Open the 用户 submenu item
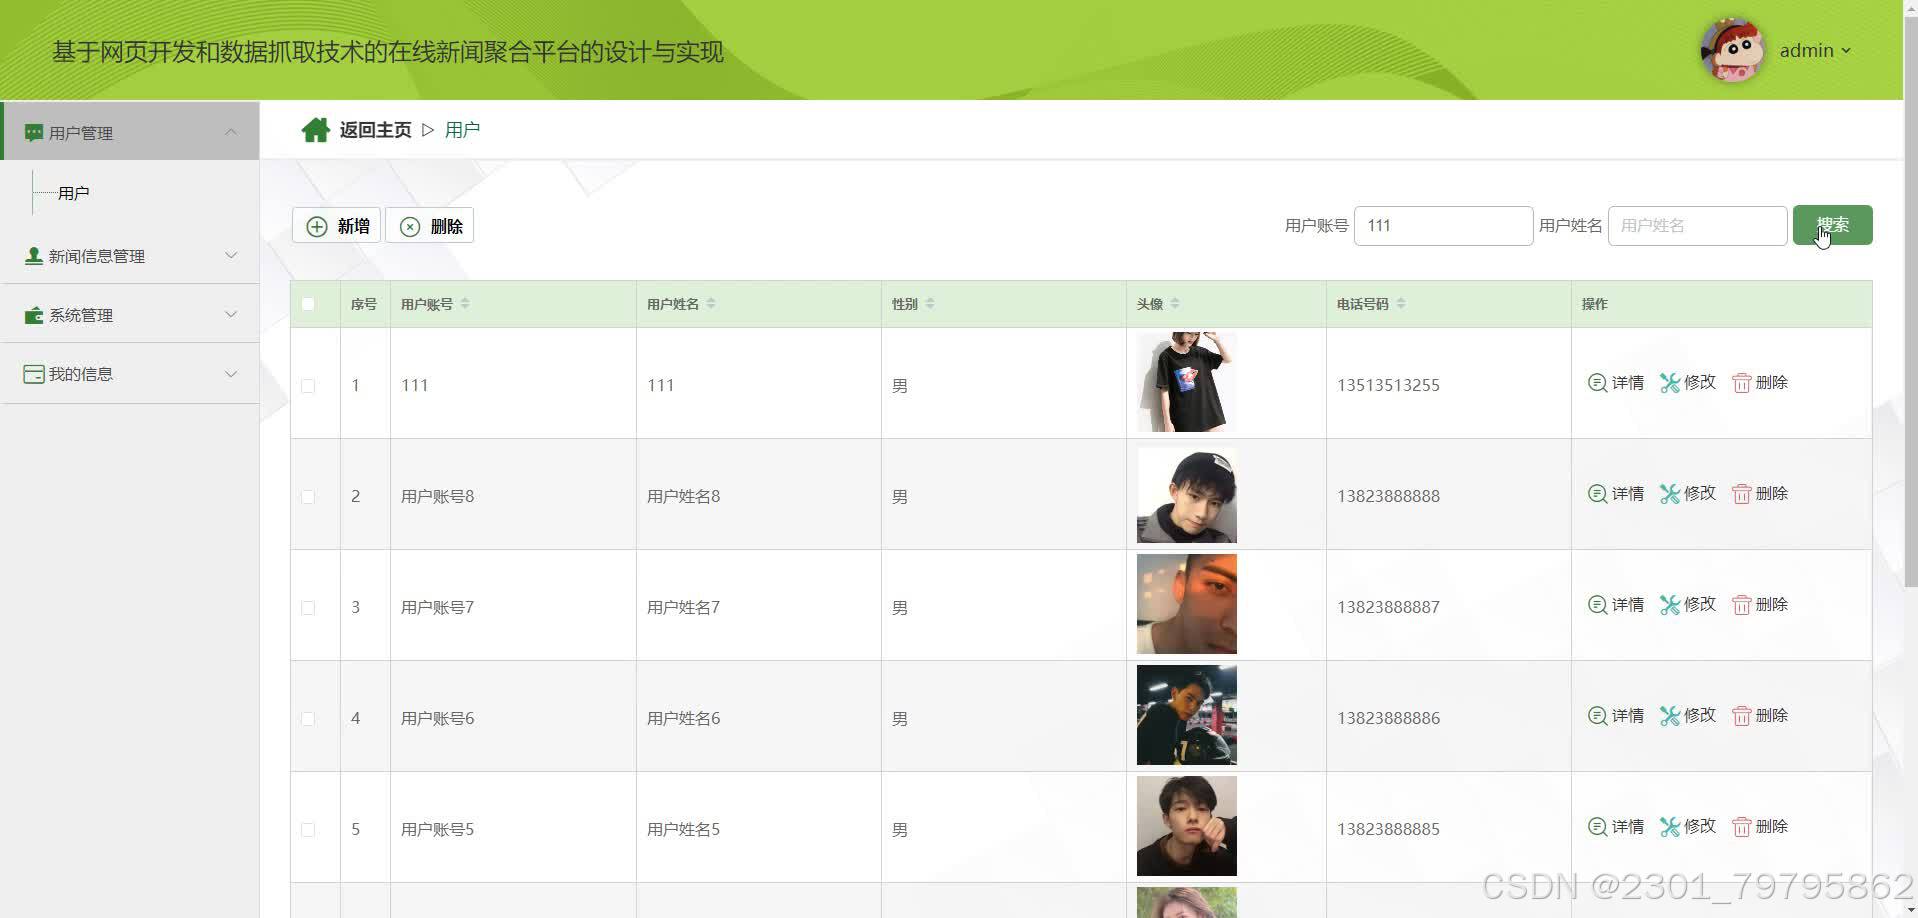 click(x=74, y=193)
